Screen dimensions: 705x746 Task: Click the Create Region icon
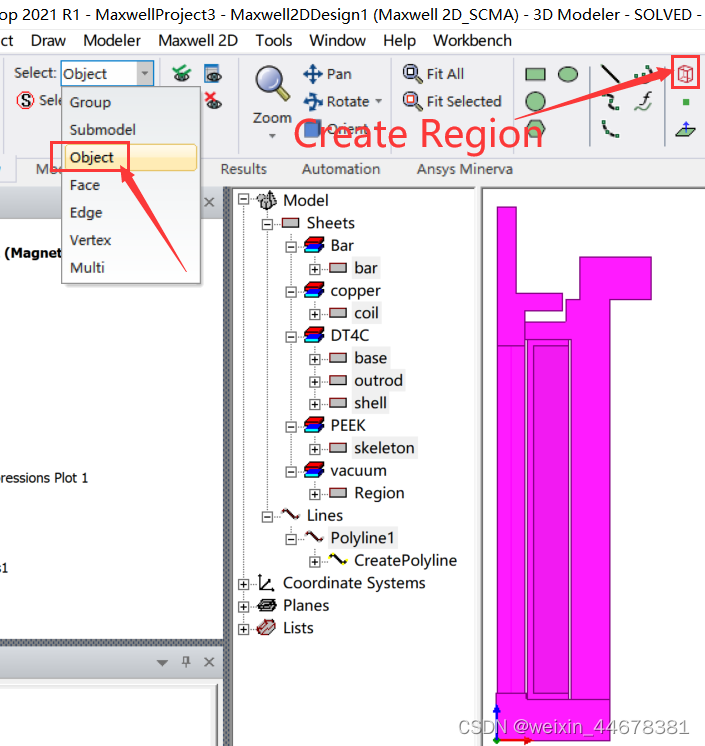pyautogui.click(x=685, y=73)
